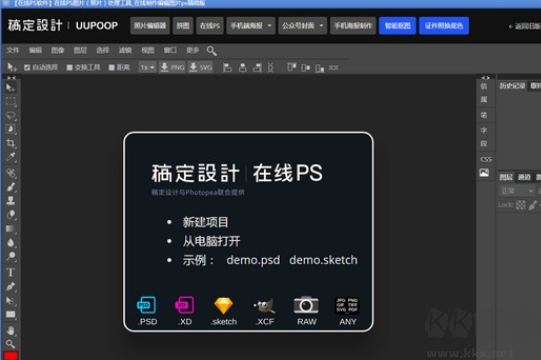Click the align horizontal centers icon
541x360 pixels.
click(x=243, y=67)
